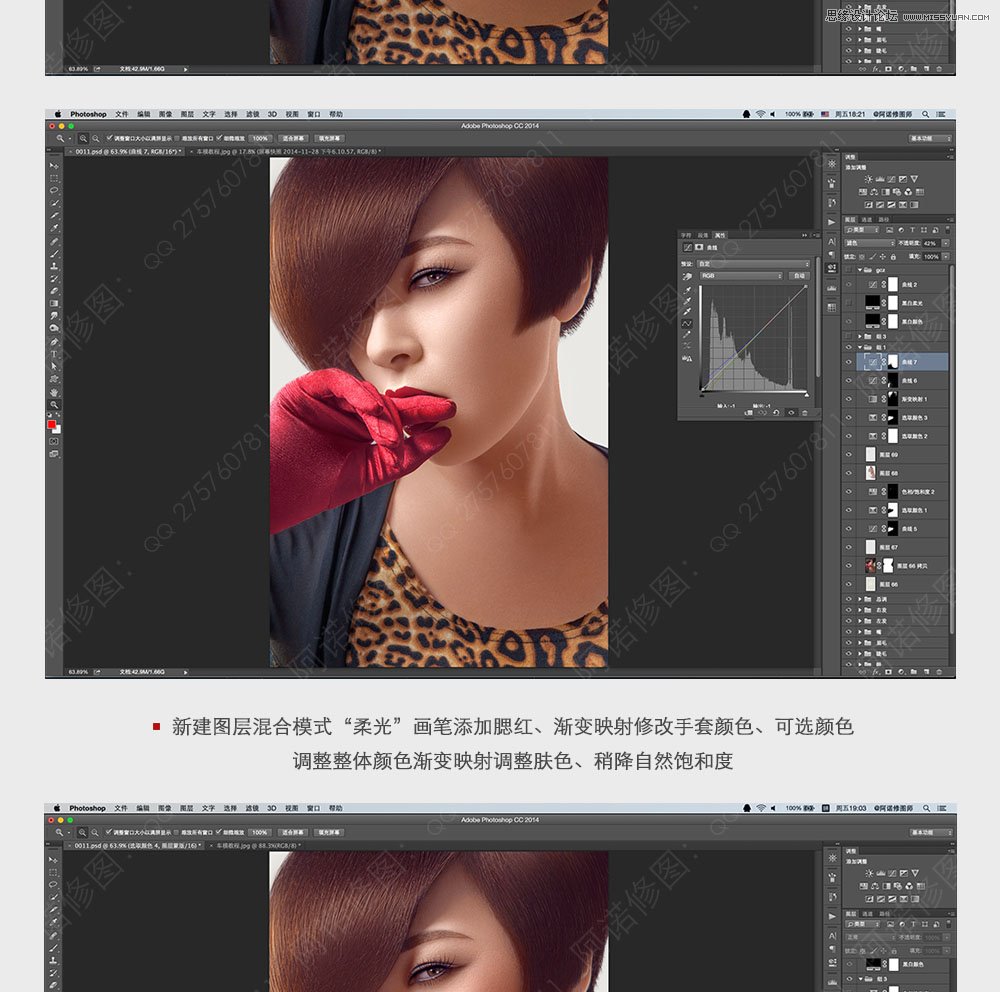Open the blend mode dropdown in Layers panel
This screenshot has width=1000, height=992.
coord(869,243)
